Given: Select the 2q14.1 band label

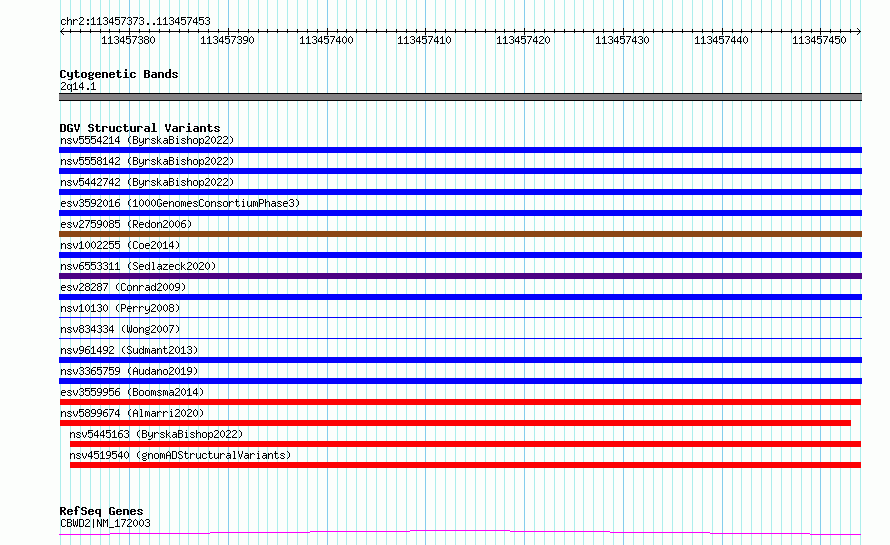Looking at the screenshot, I should [78, 86].
